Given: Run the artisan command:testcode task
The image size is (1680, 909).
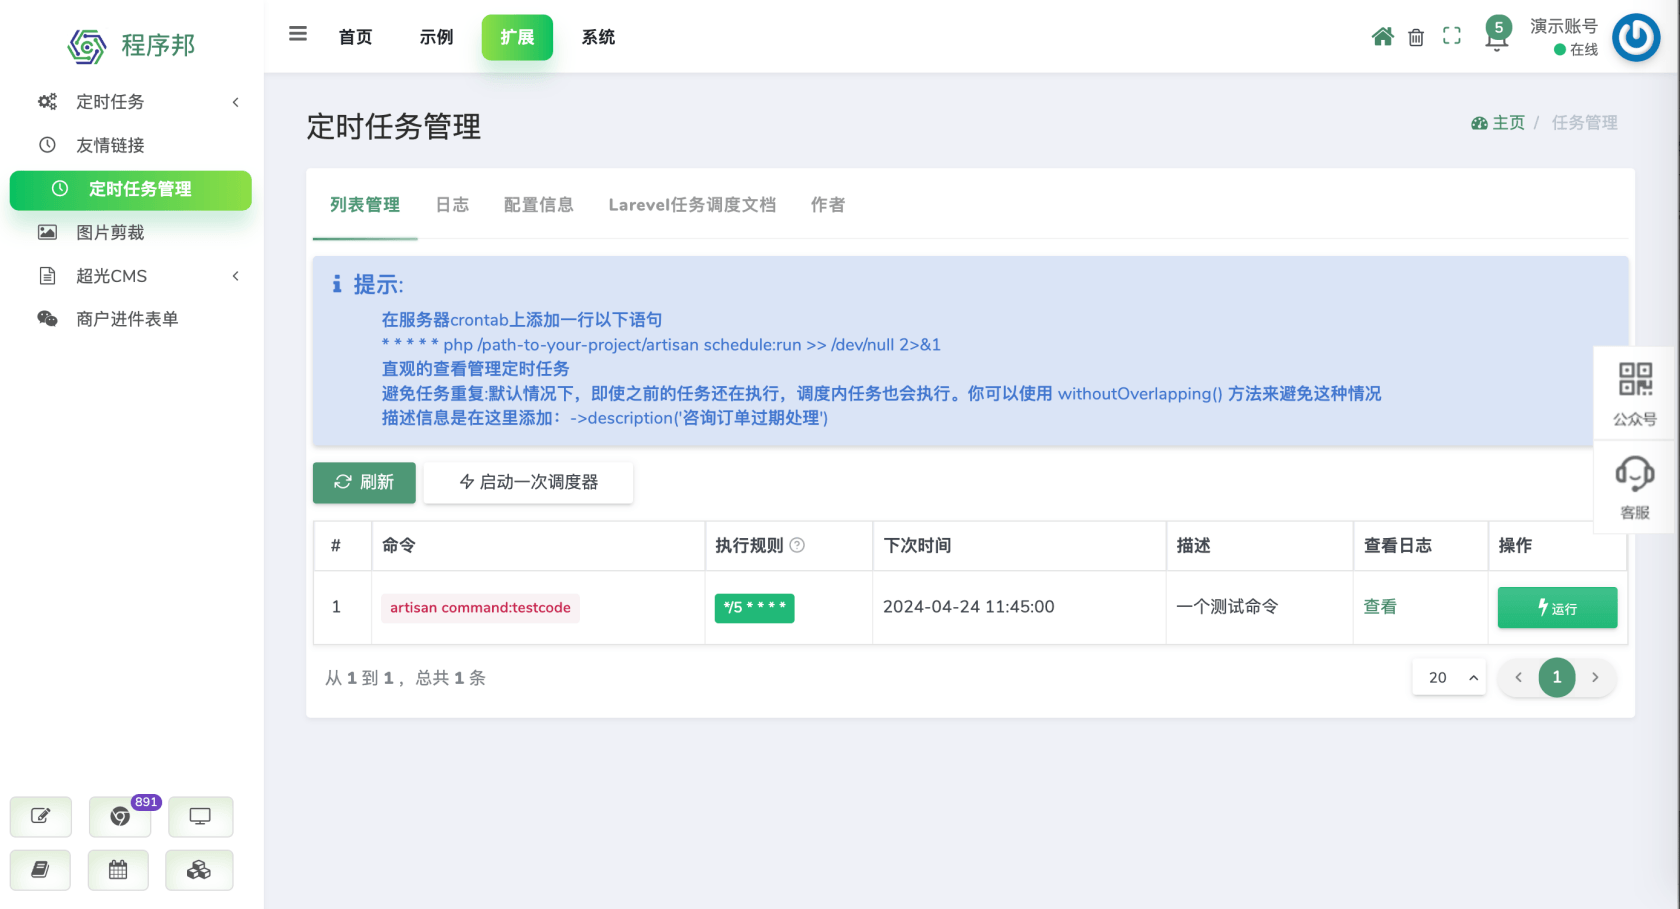Looking at the screenshot, I should pyautogui.click(x=1557, y=607).
